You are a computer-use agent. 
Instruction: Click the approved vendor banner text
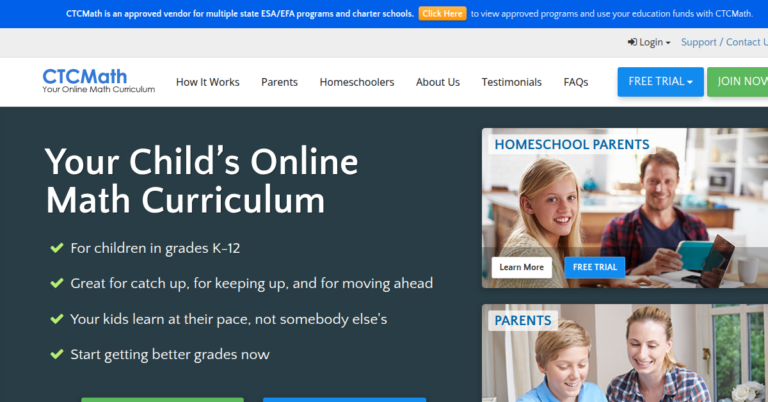[240, 14]
